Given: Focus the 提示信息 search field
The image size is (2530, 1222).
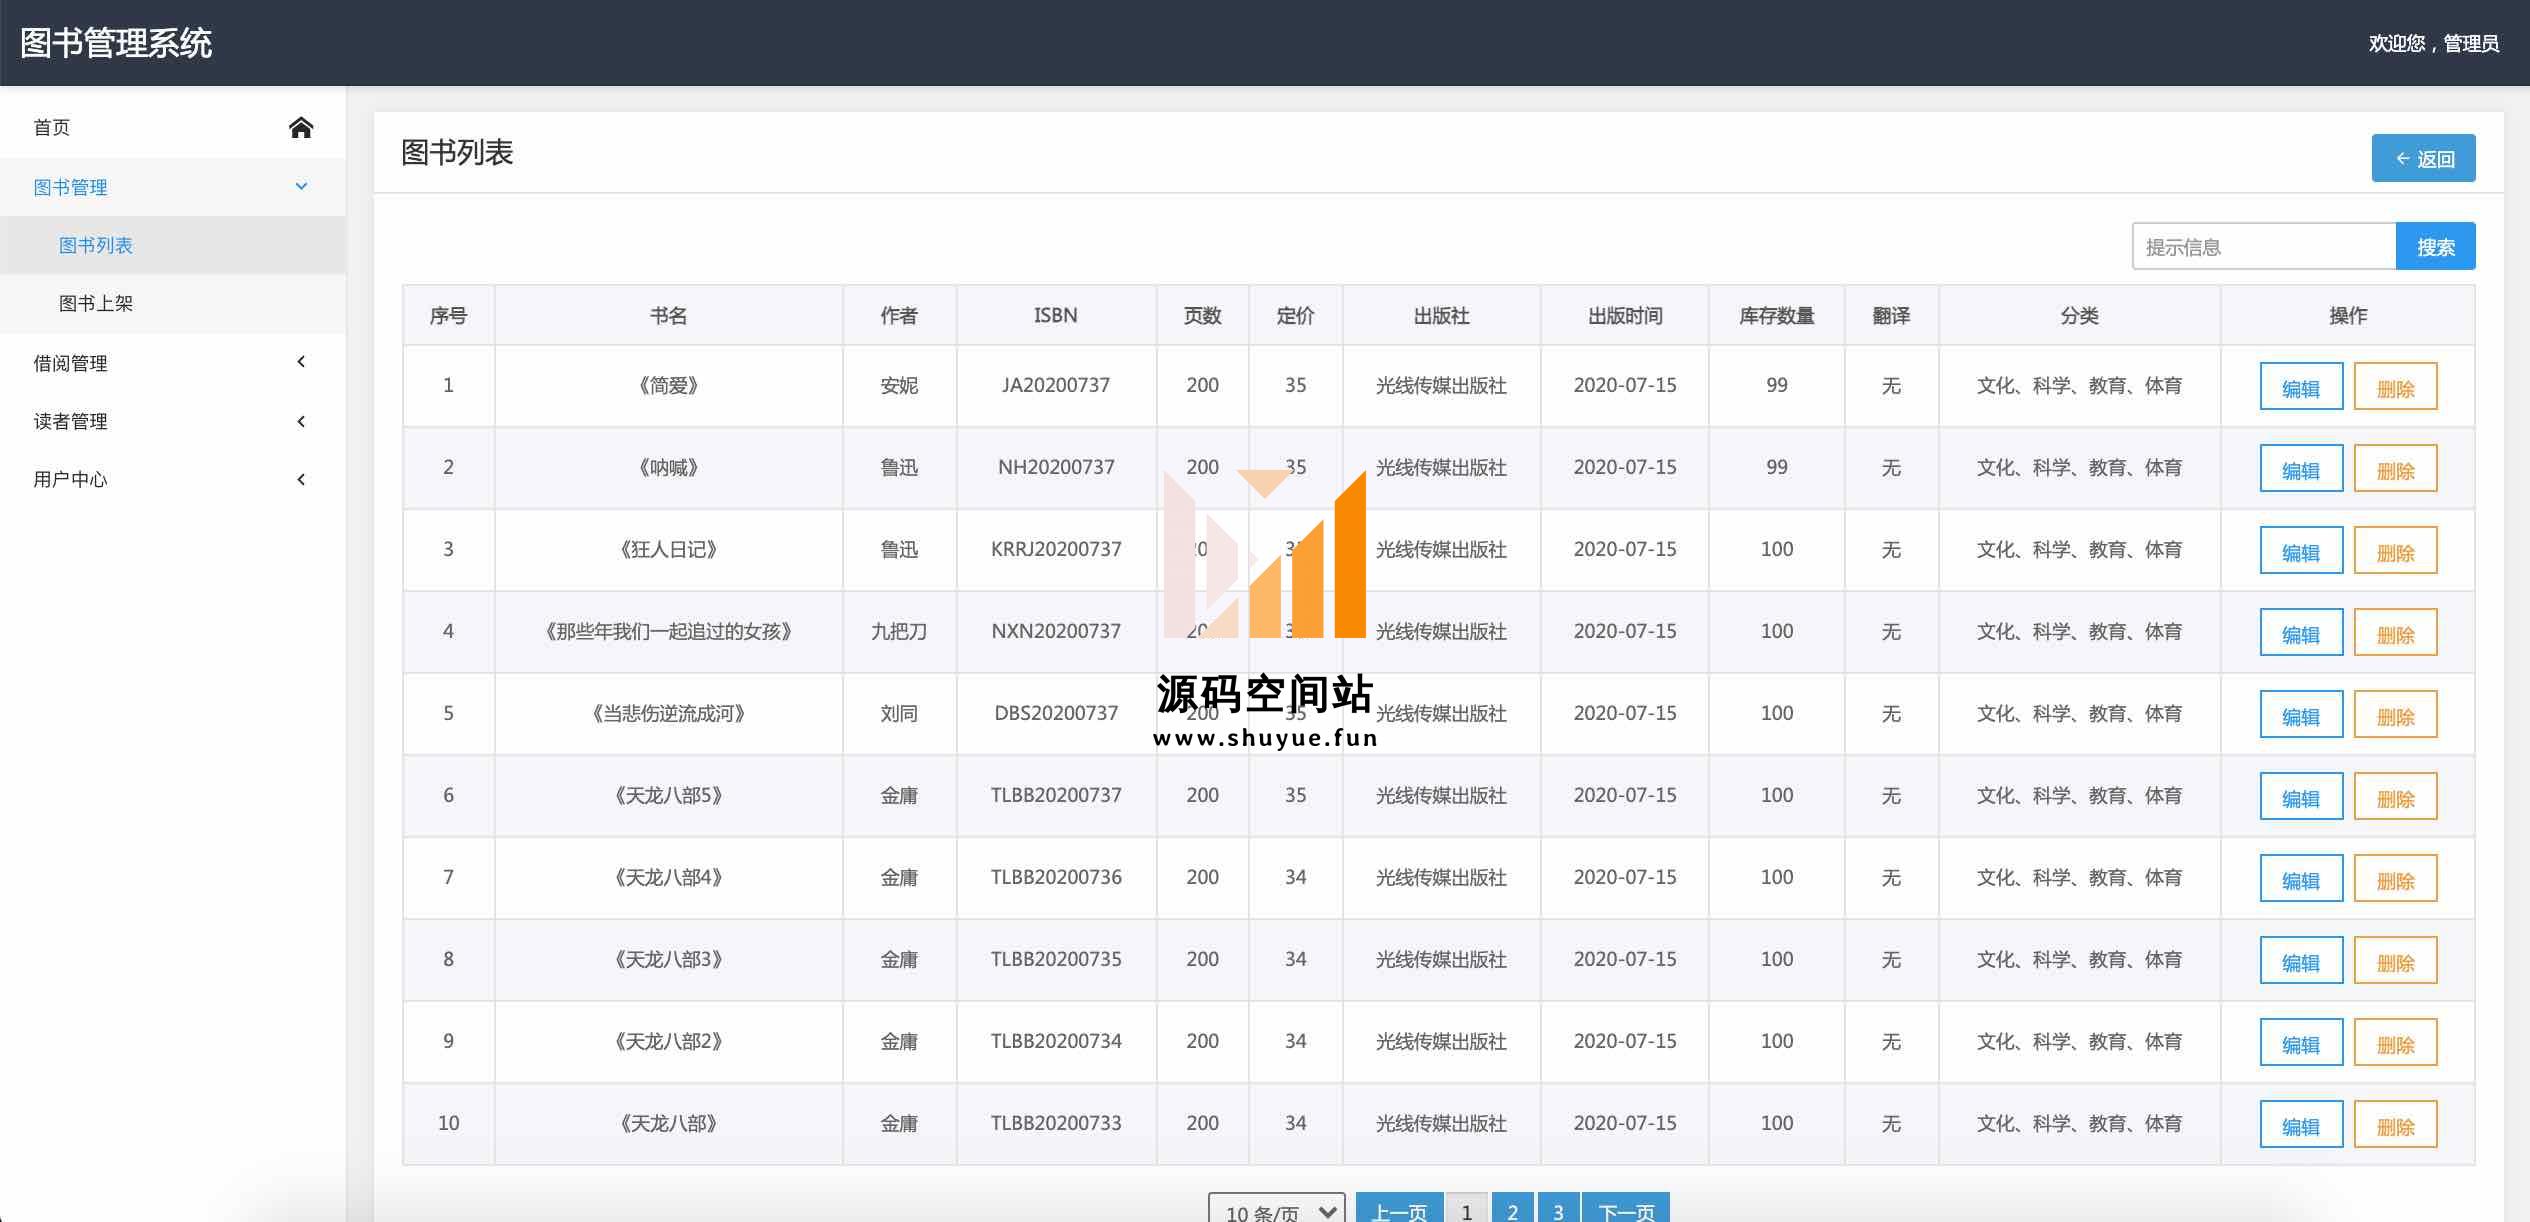Looking at the screenshot, I should click(x=2264, y=246).
